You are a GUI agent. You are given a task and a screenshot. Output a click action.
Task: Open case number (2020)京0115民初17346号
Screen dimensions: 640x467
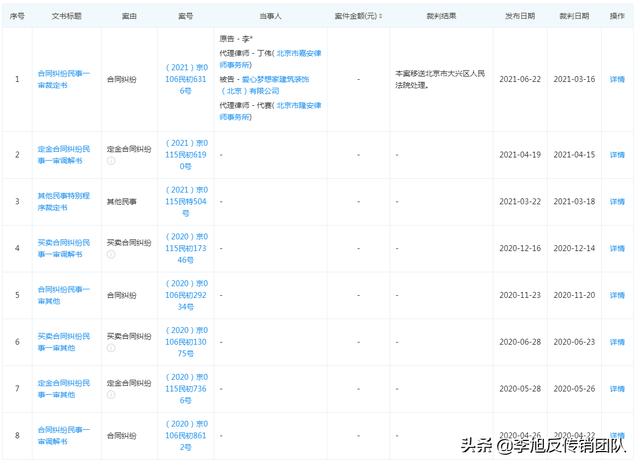pos(186,248)
